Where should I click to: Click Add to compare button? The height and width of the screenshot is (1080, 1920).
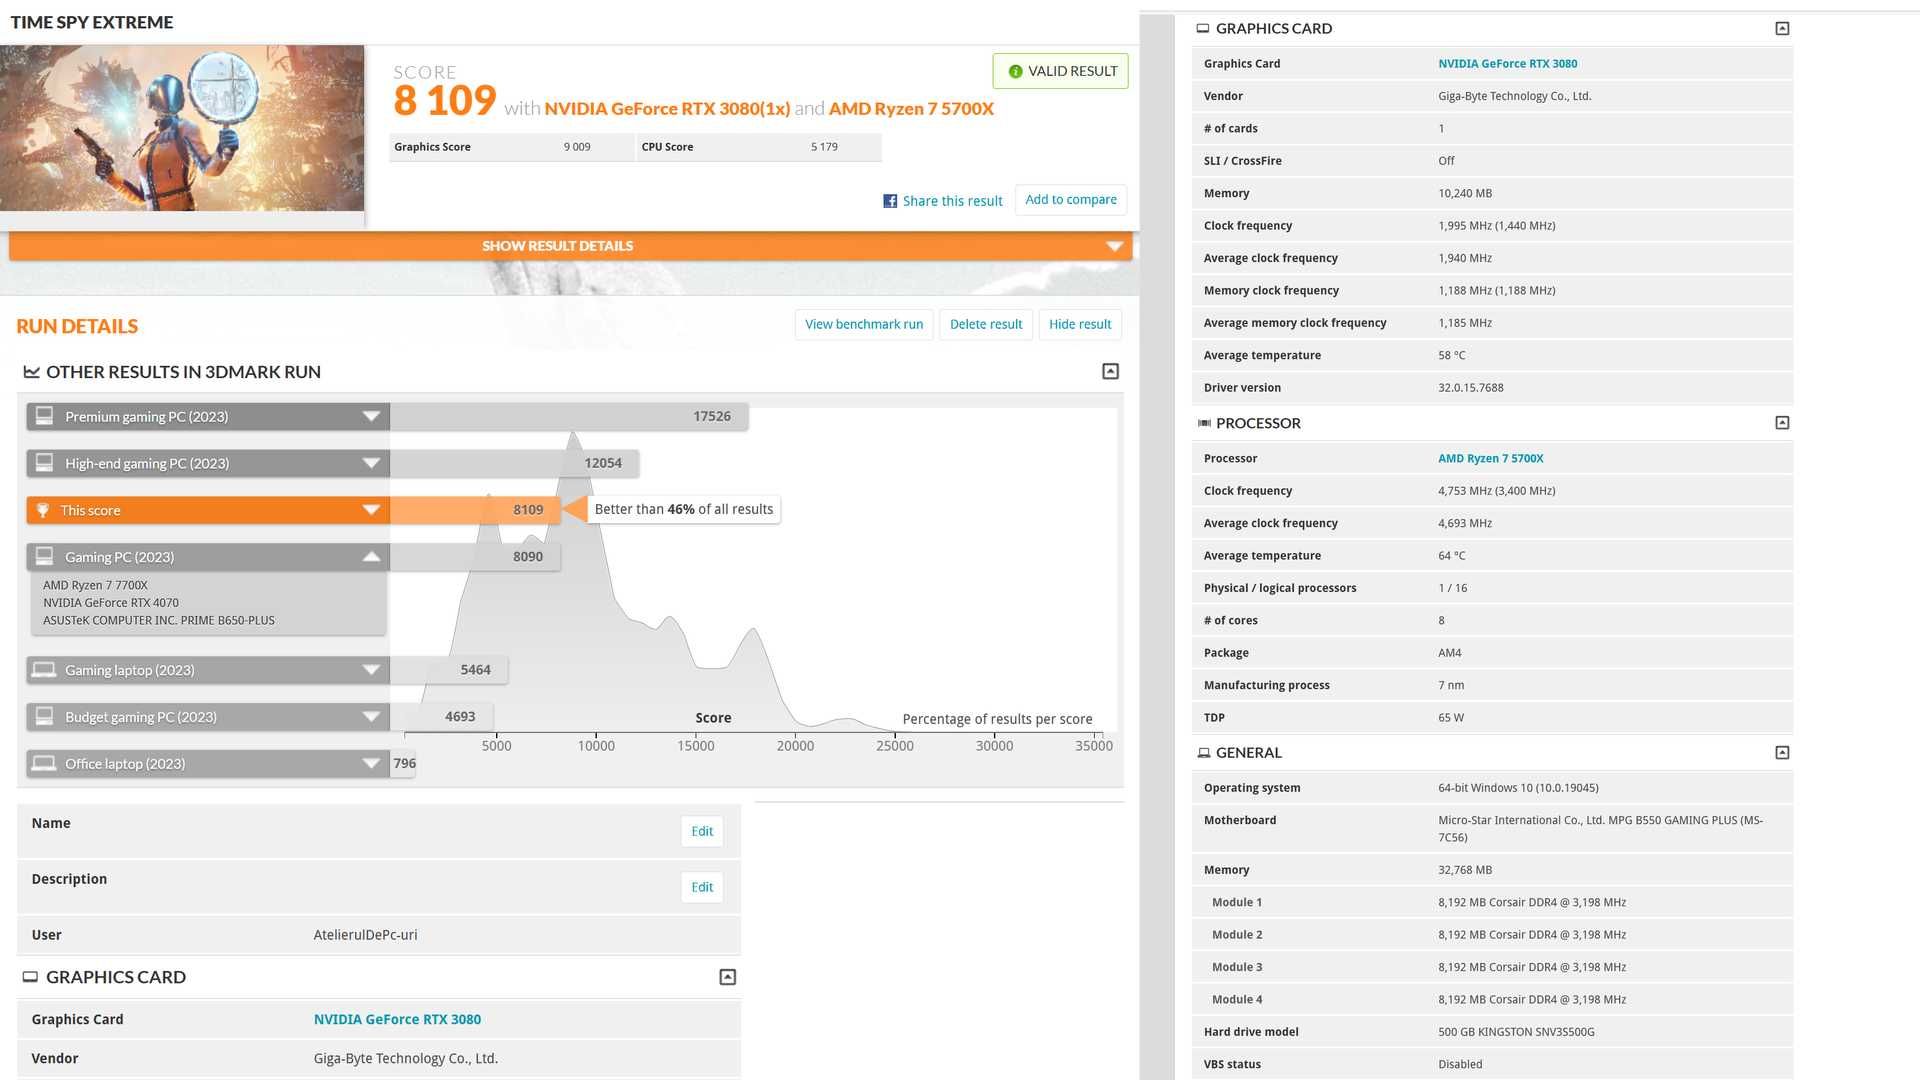tap(1071, 200)
